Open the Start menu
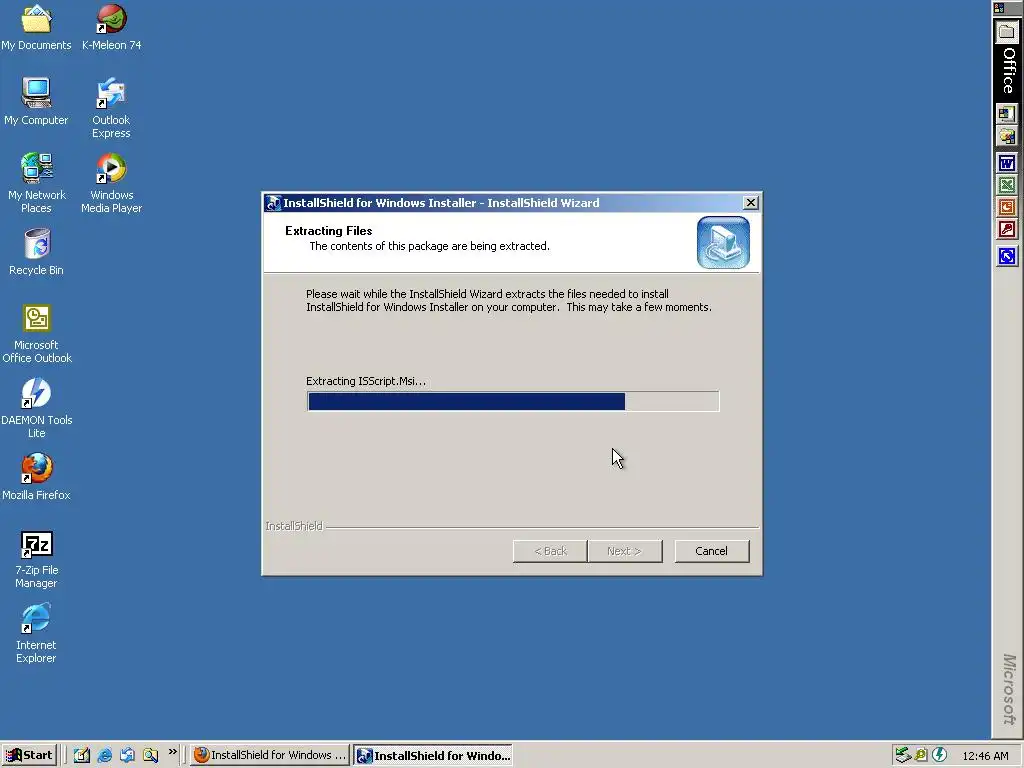Image resolution: width=1024 pixels, height=768 pixels. (x=29, y=755)
